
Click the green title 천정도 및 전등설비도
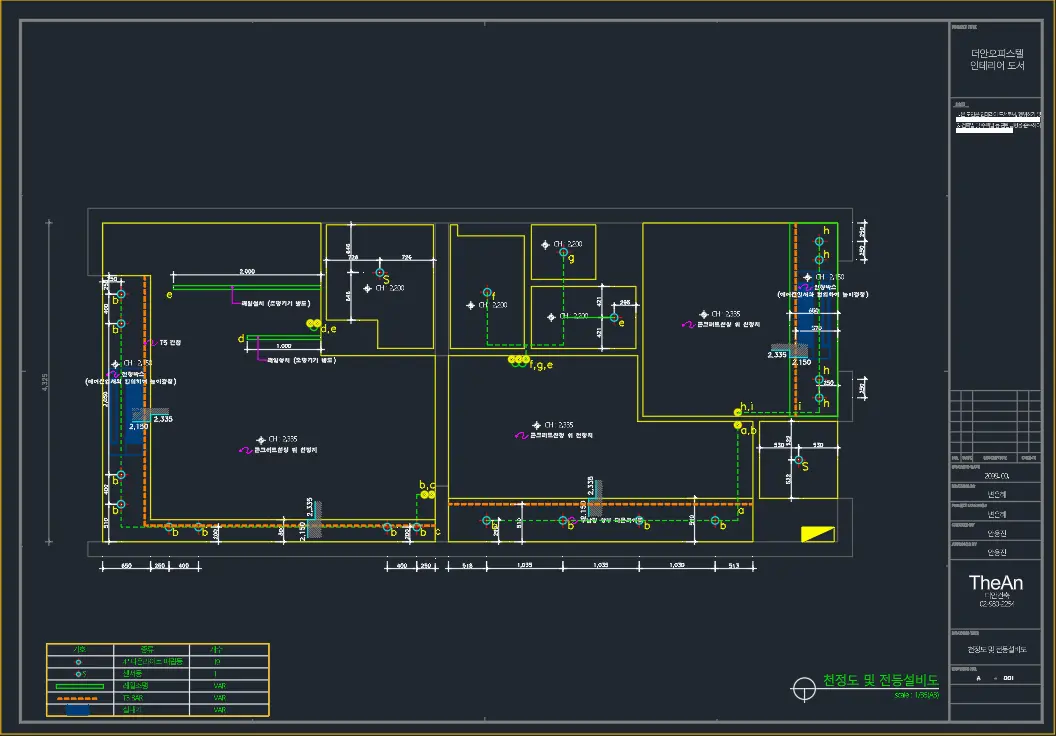(880, 680)
